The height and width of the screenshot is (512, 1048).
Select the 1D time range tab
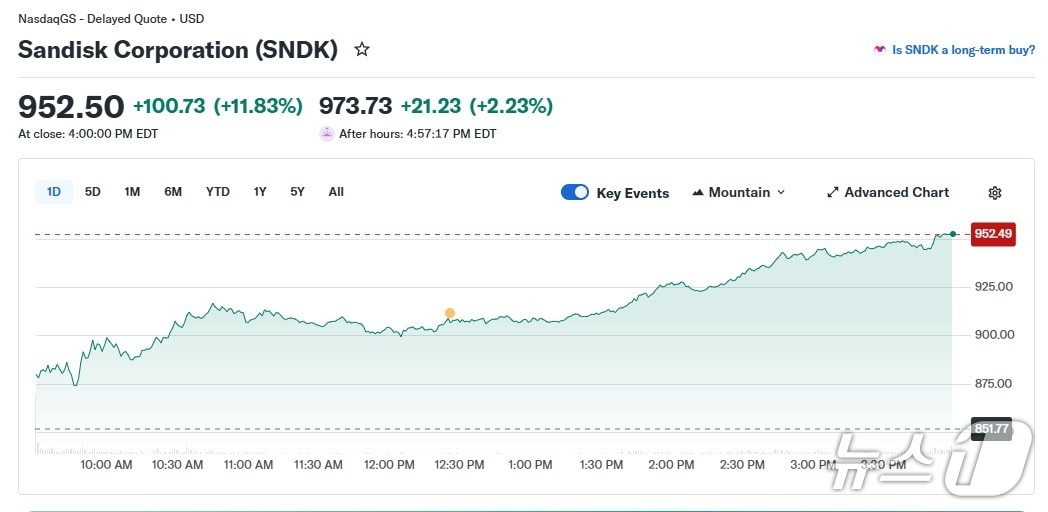pos(54,192)
